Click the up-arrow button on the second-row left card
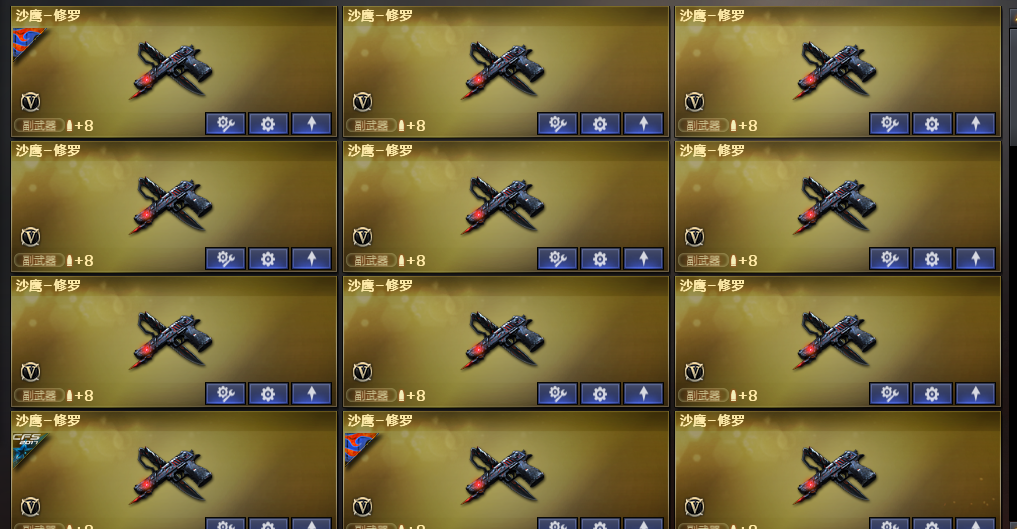This screenshot has width=1017, height=529. [x=311, y=259]
